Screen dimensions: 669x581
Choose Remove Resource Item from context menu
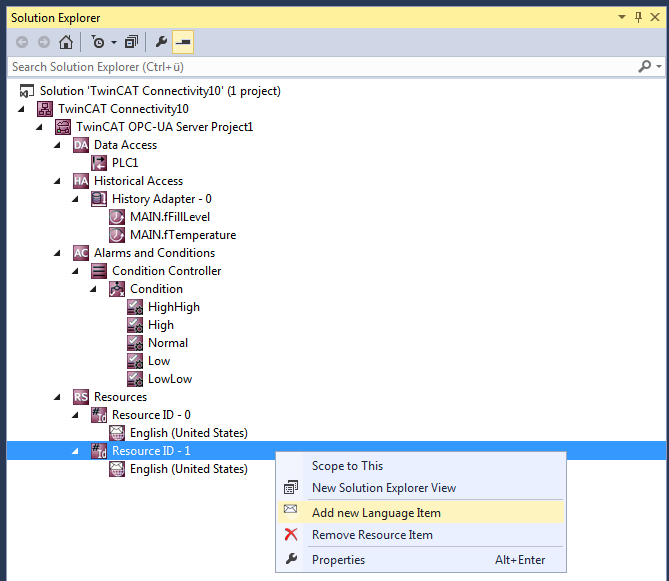click(x=421, y=535)
